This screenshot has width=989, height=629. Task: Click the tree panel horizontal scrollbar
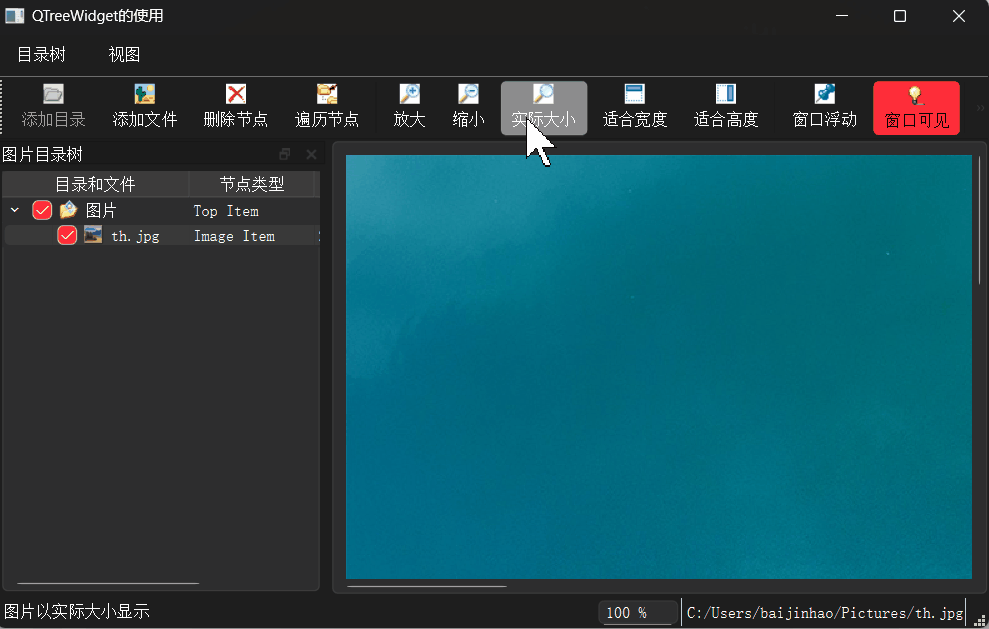108,584
